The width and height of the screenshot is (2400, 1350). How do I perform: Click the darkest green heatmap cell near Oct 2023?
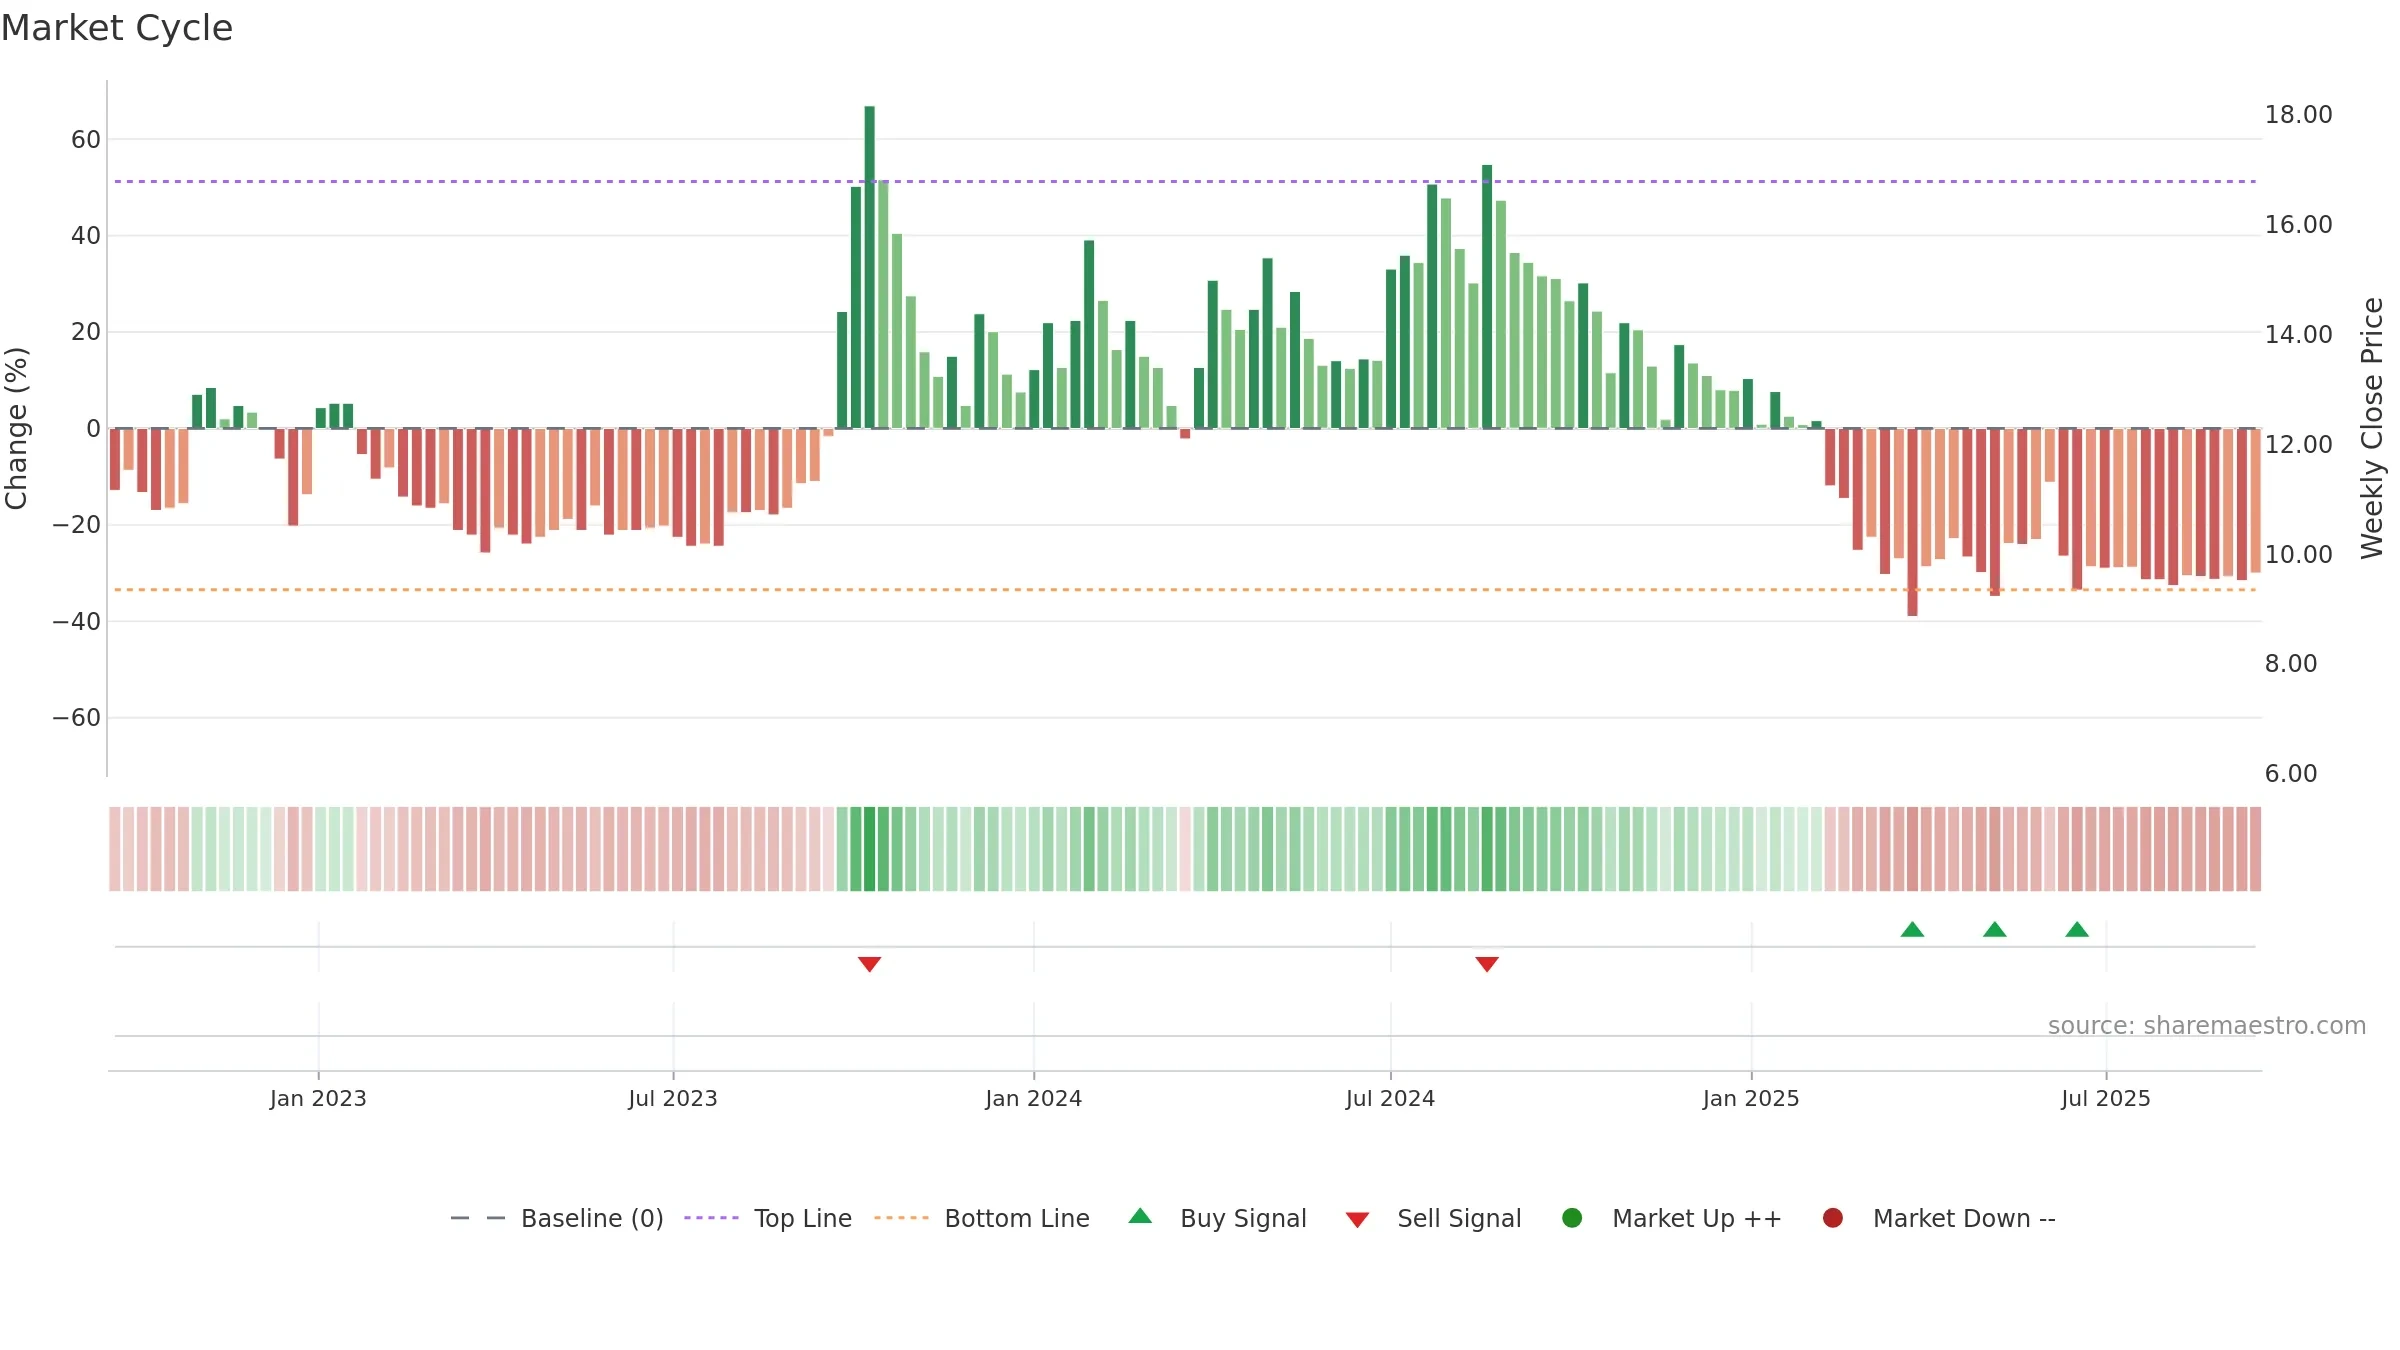click(869, 849)
